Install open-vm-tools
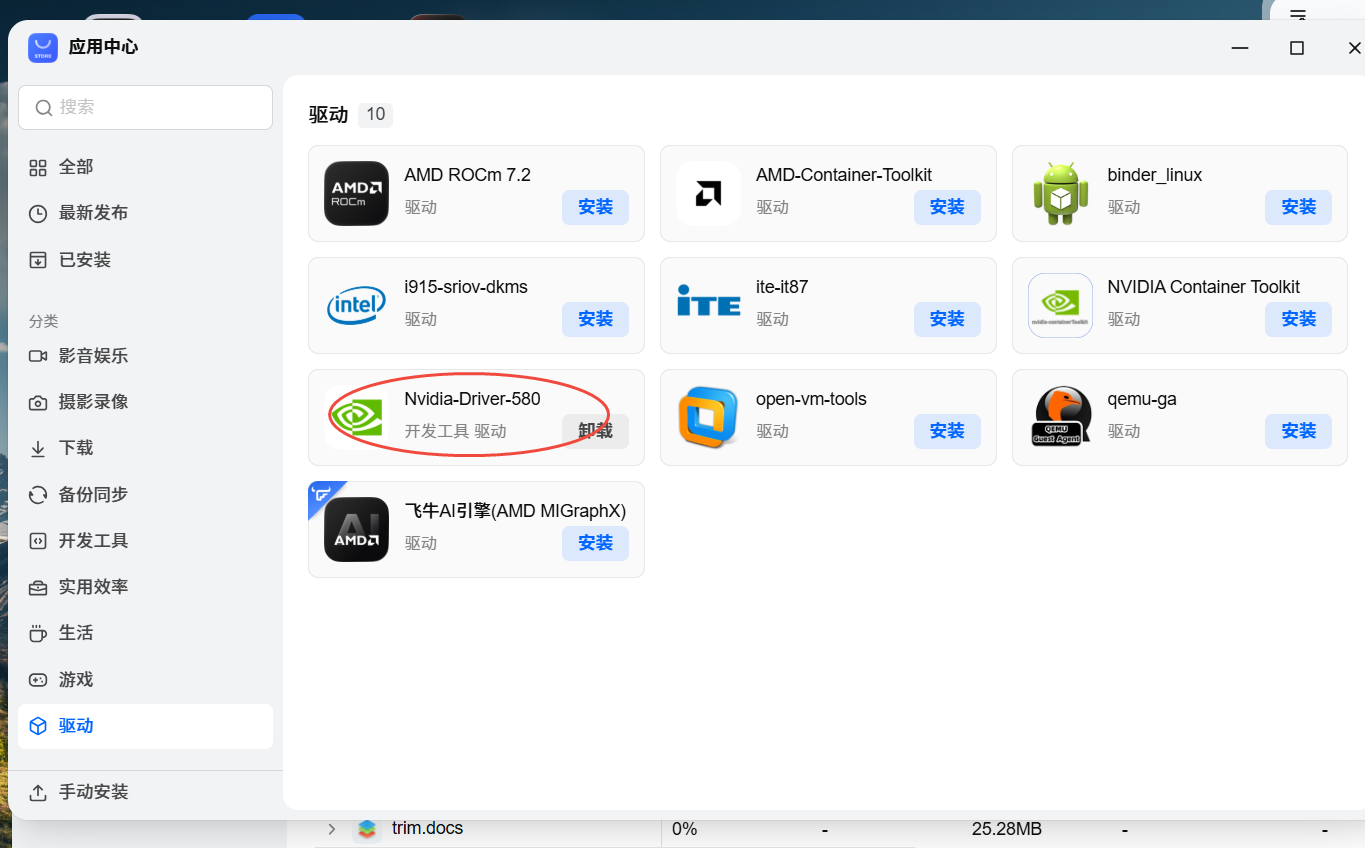 pyautogui.click(x=947, y=431)
